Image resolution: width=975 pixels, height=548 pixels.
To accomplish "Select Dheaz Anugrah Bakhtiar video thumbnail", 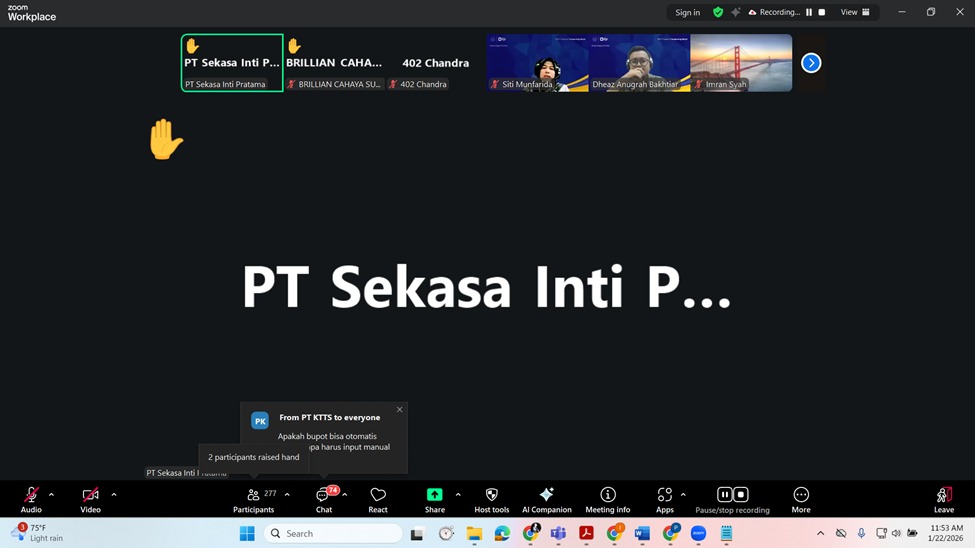I will pos(639,63).
